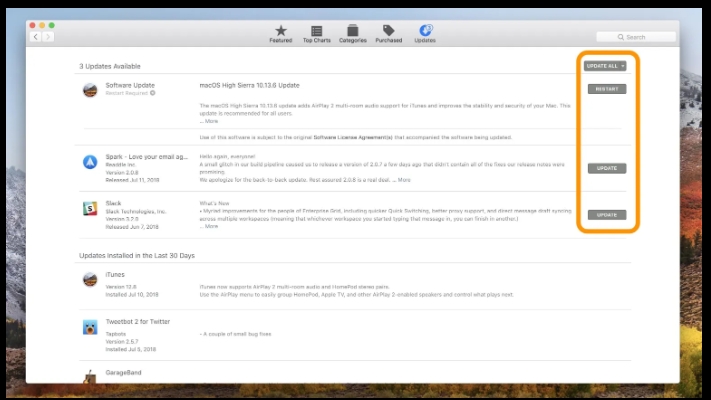Viewport: 711px width, 400px height.
Task: Click the Slack What's New heading
Action: tap(214, 203)
